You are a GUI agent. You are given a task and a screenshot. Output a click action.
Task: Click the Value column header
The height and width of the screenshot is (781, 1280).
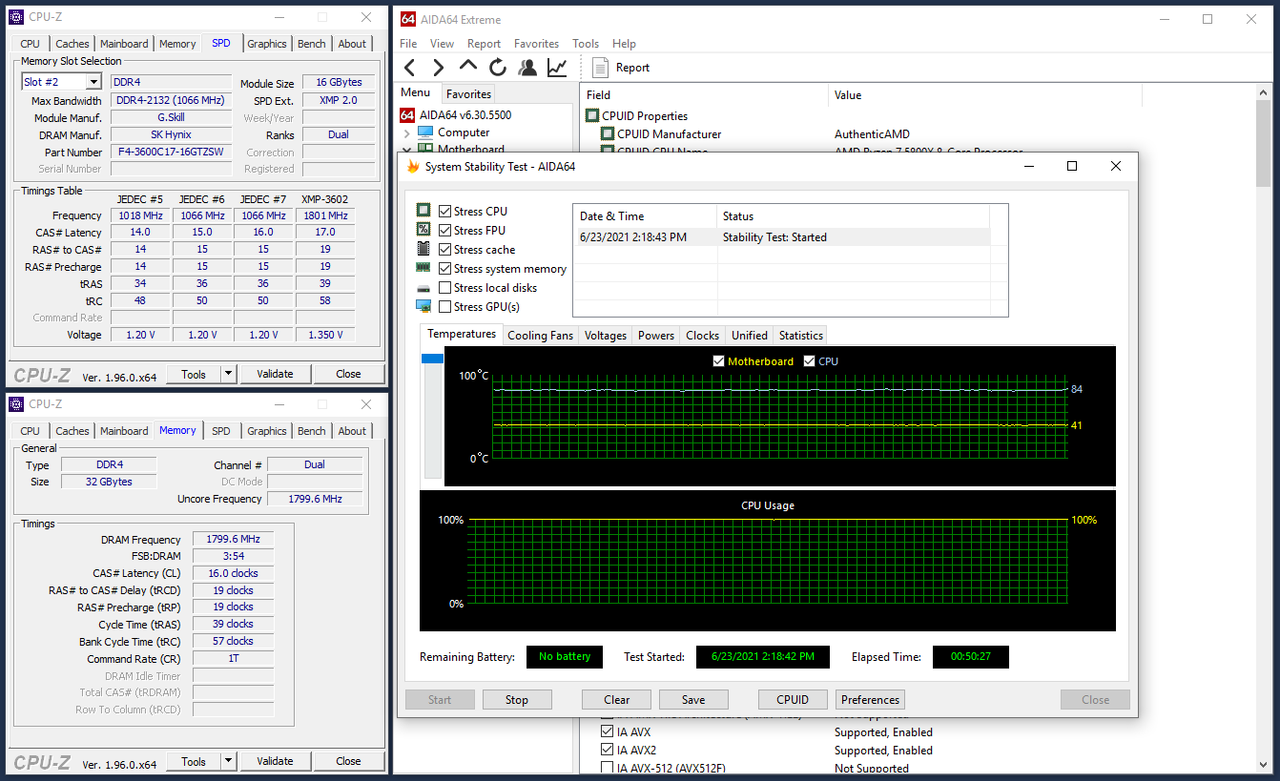click(x=985, y=95)
